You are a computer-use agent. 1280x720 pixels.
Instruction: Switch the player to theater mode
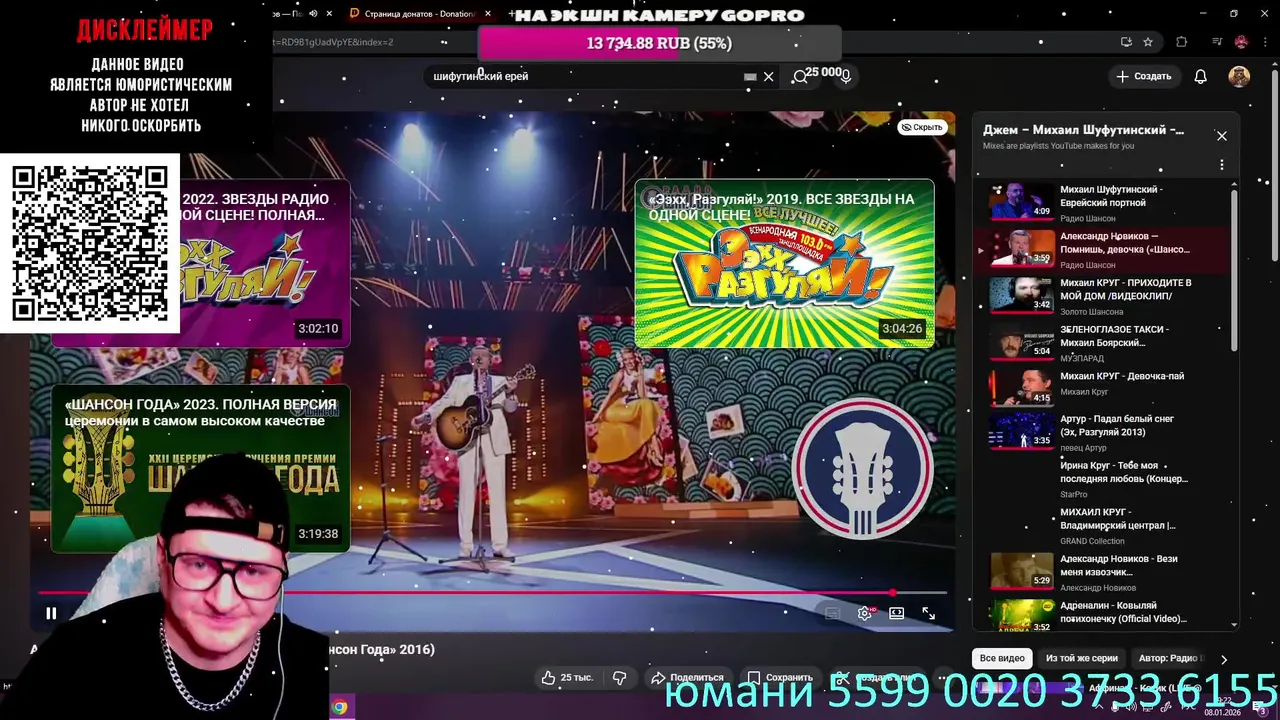click(897, 613)
